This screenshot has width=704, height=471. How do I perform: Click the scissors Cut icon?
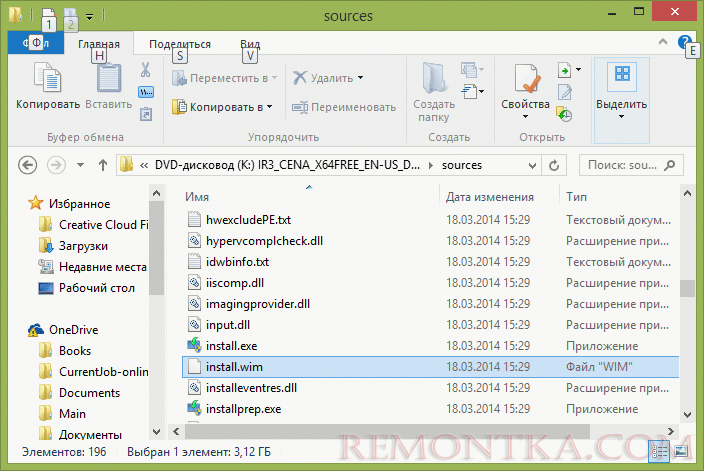click(145, 70)
